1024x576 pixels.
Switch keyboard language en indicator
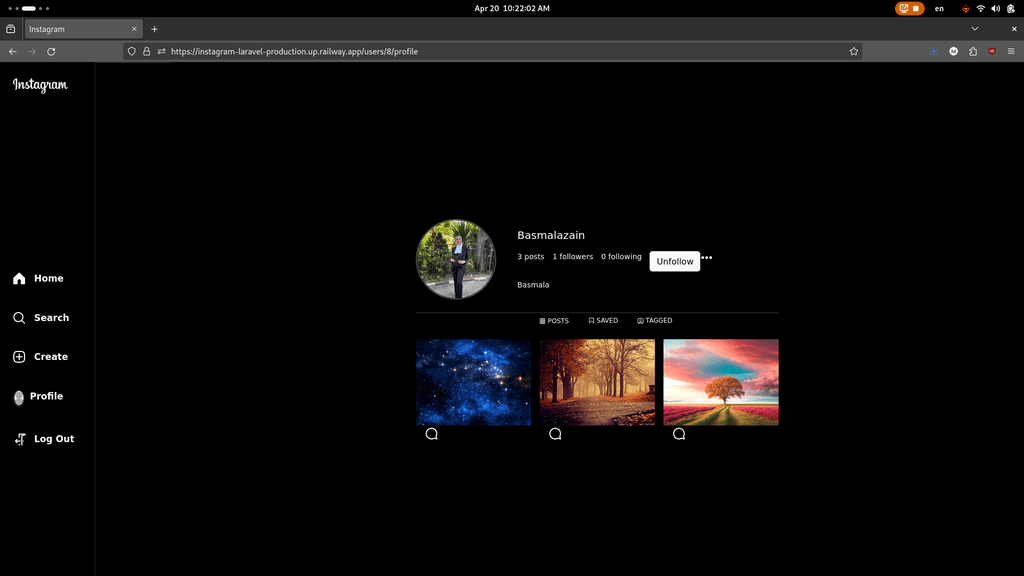coord(939,8)
